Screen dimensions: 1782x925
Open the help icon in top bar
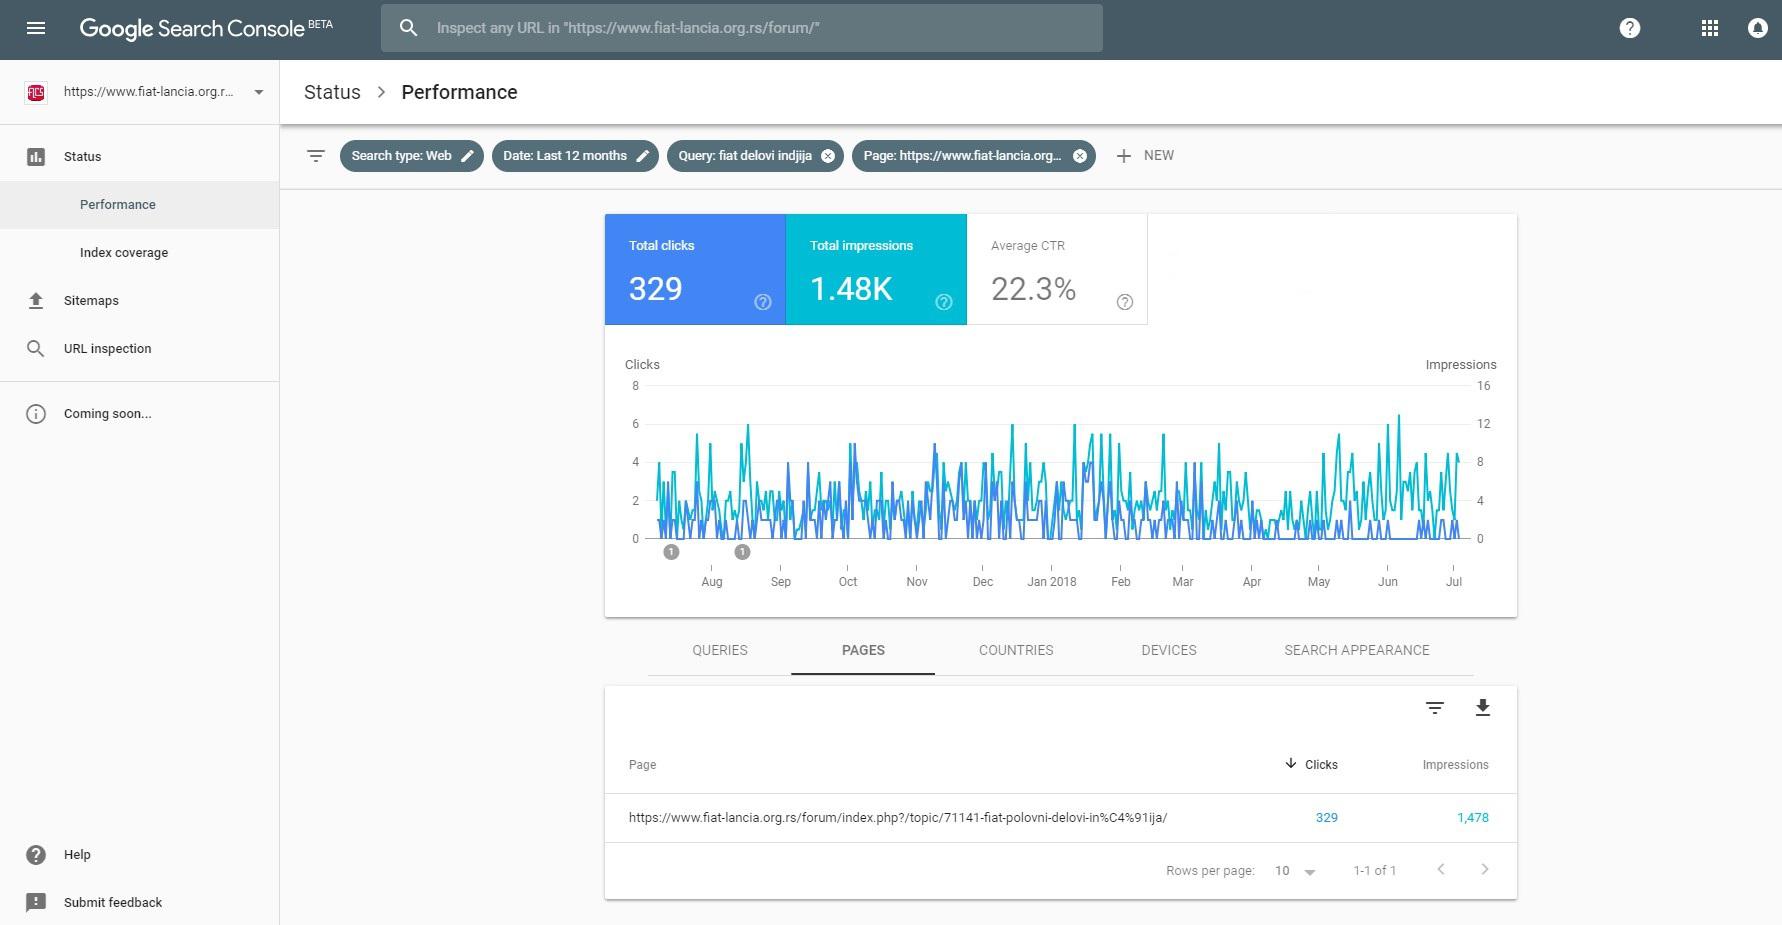tap(1630, 28)
